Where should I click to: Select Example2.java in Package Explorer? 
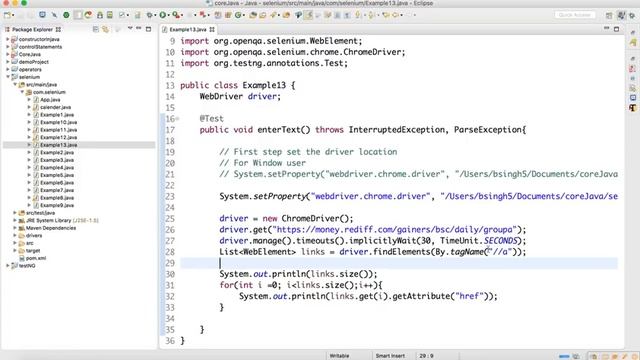tap(57, 153)
